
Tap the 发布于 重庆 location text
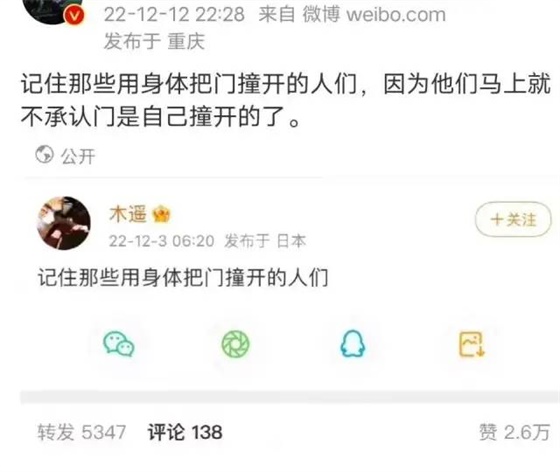(x=154, y=41)
